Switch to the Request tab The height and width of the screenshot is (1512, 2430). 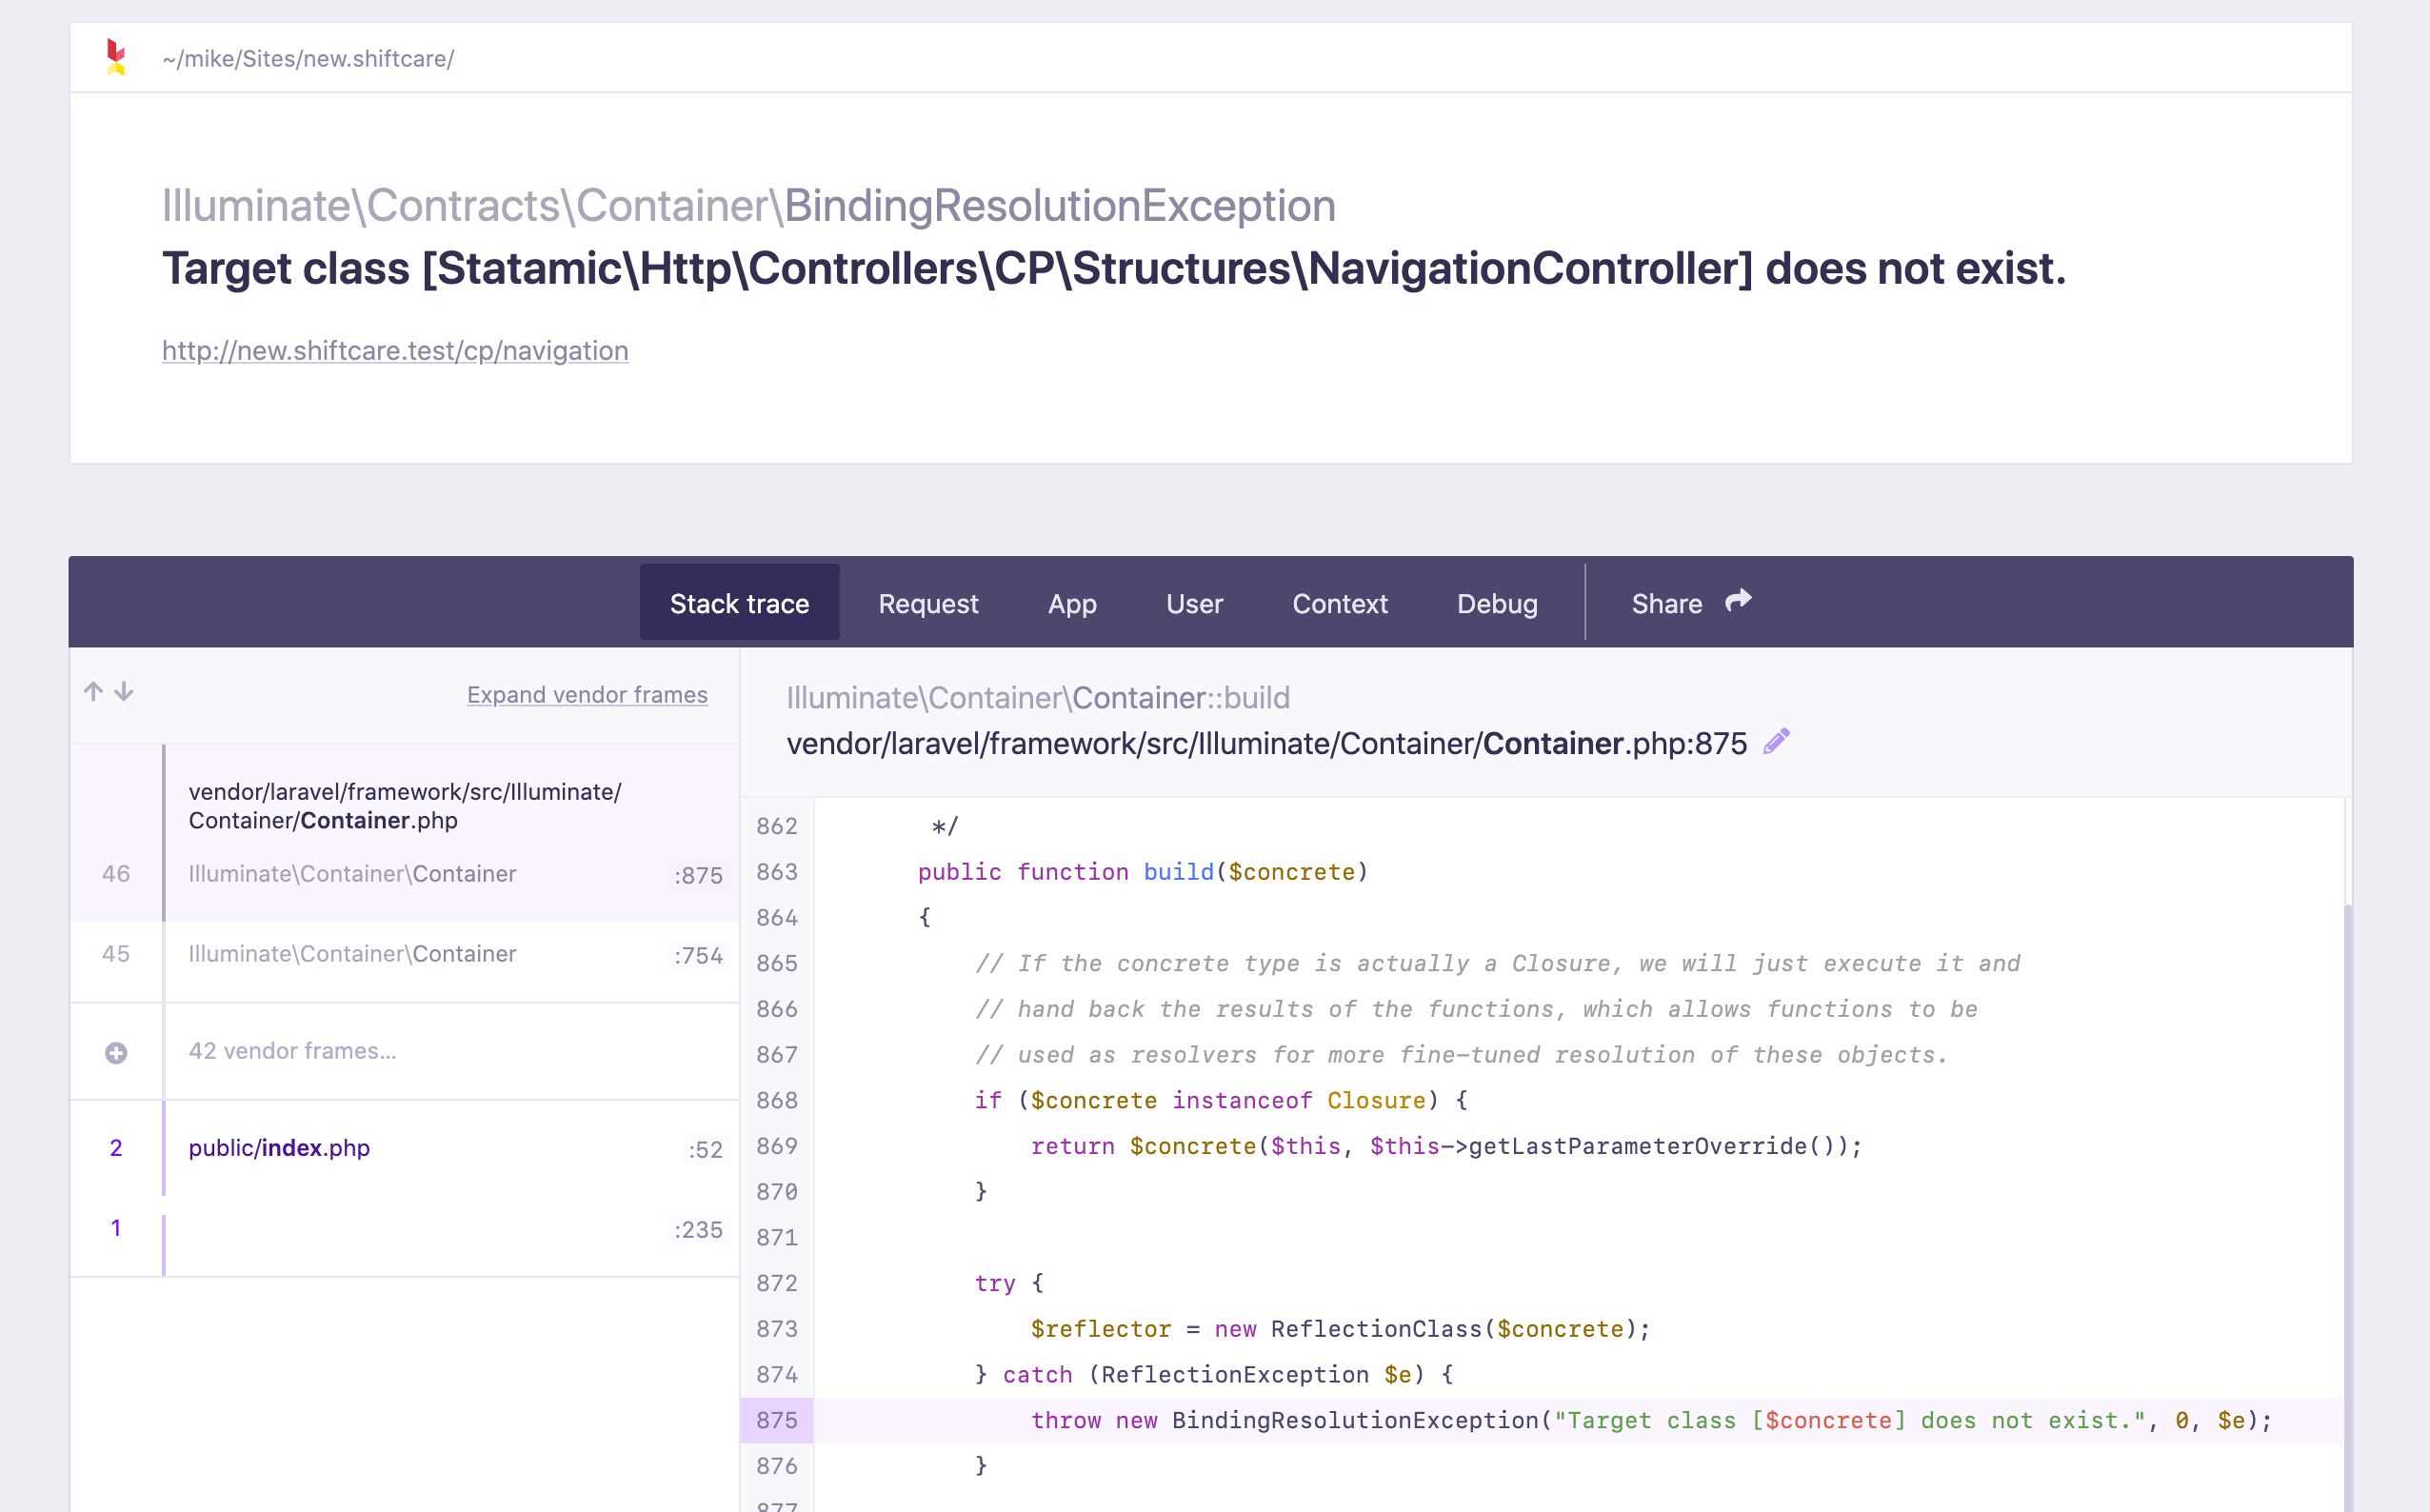(x=928, y=603)
